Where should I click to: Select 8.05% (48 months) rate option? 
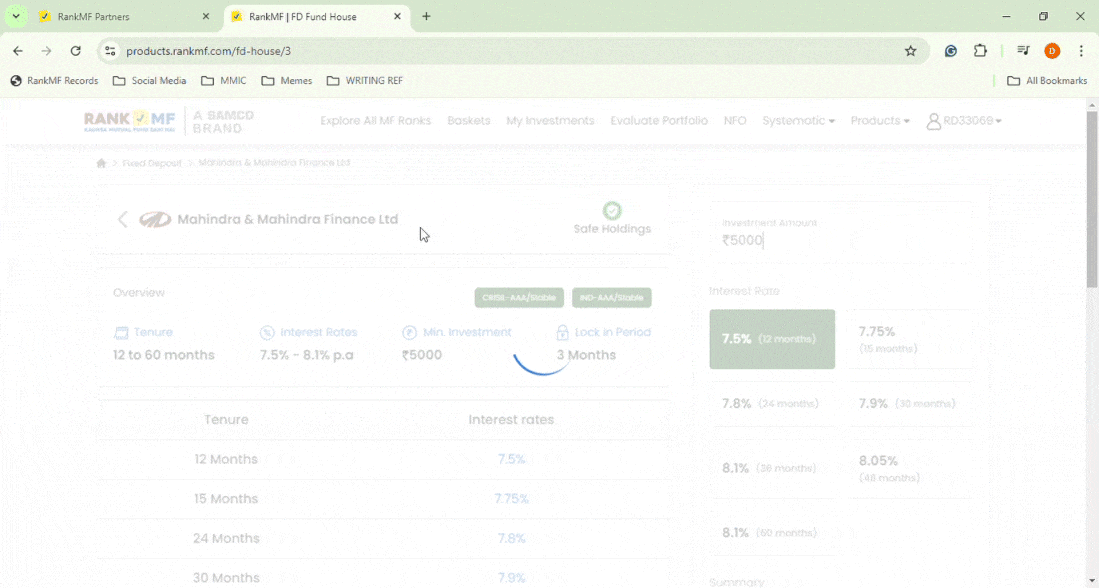coord(911,468)
